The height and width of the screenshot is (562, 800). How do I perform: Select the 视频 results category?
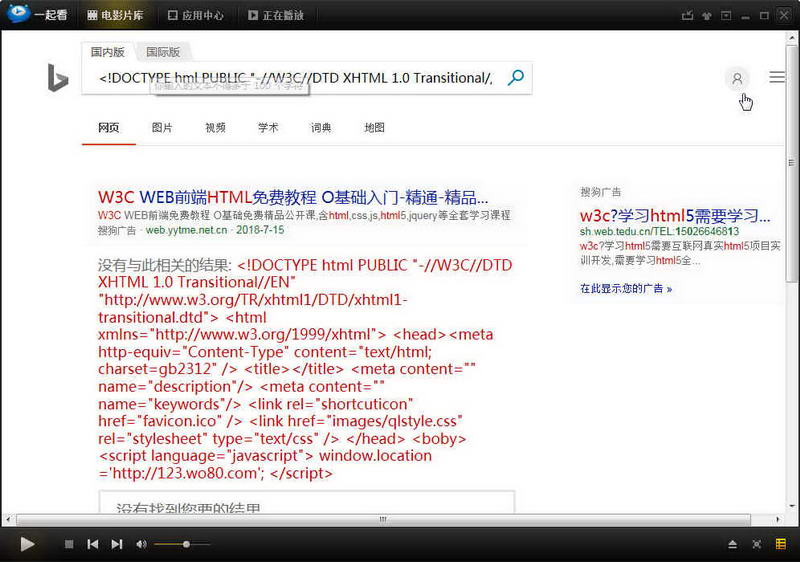[215, 127]
